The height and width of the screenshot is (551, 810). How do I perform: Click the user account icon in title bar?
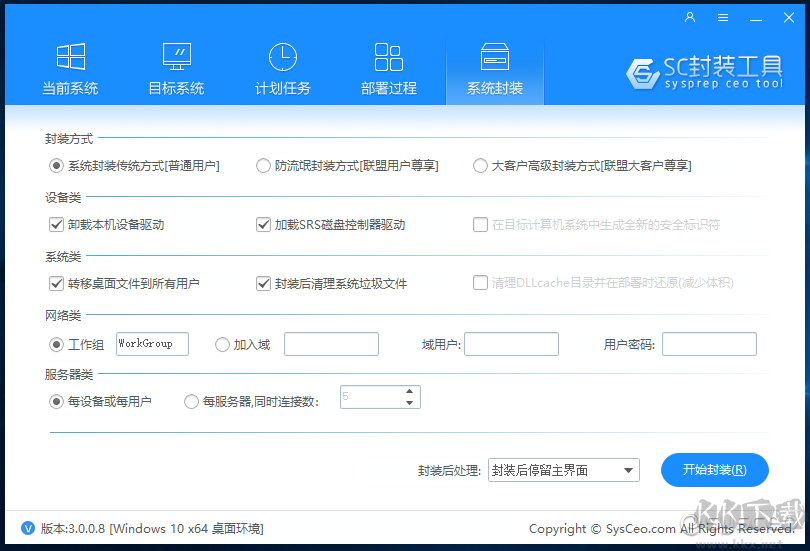tap(690, 17)
